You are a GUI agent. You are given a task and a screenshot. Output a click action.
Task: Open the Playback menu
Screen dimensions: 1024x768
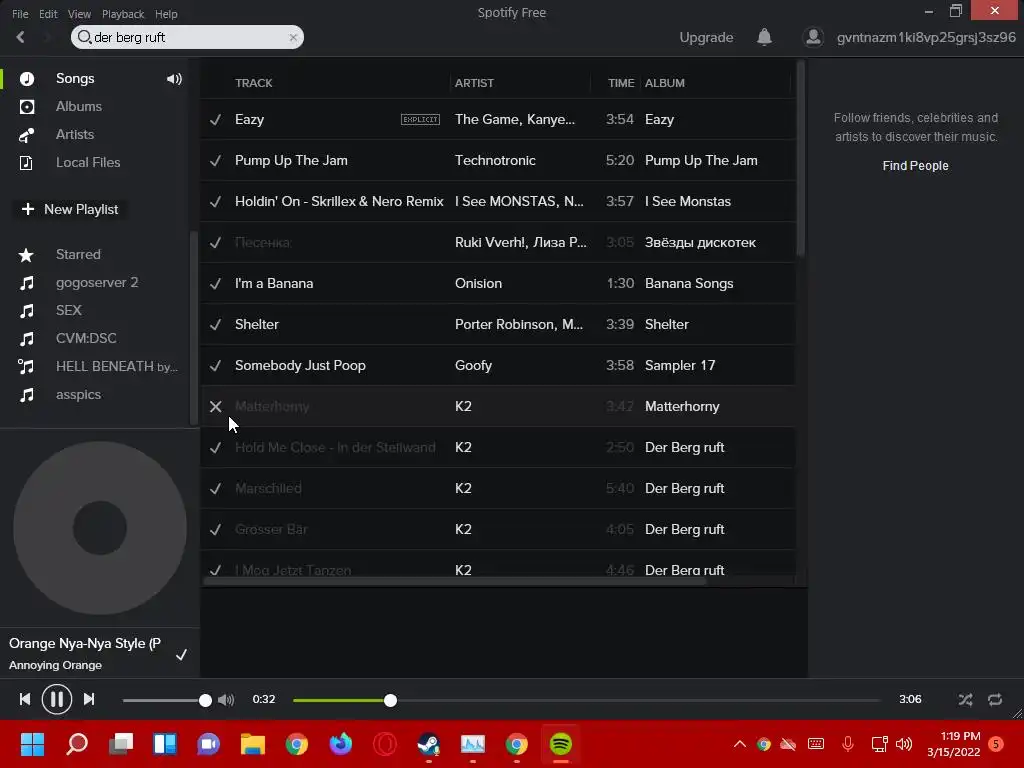(123, 14)
